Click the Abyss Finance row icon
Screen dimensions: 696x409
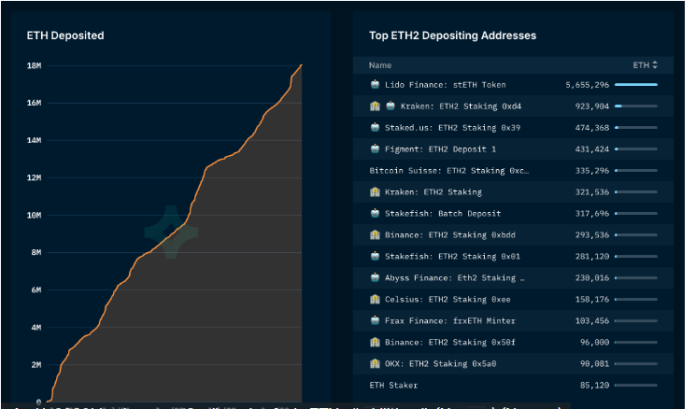click(x=375, y=278)
